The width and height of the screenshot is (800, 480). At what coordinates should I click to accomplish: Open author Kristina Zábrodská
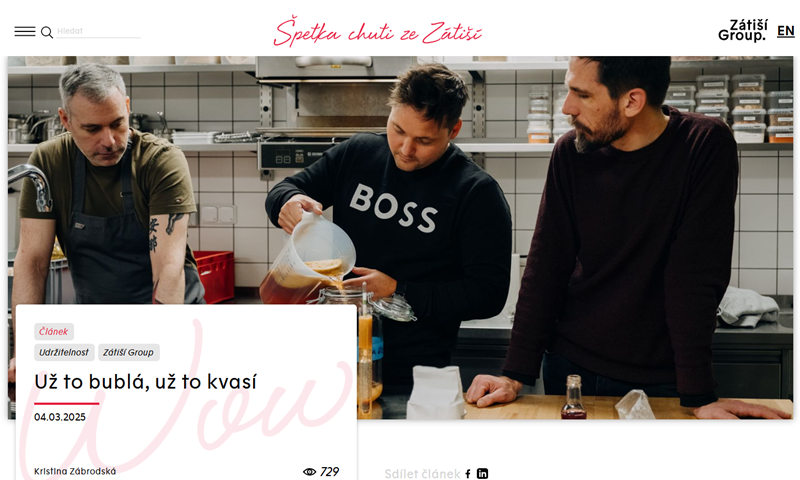[75, 471]
